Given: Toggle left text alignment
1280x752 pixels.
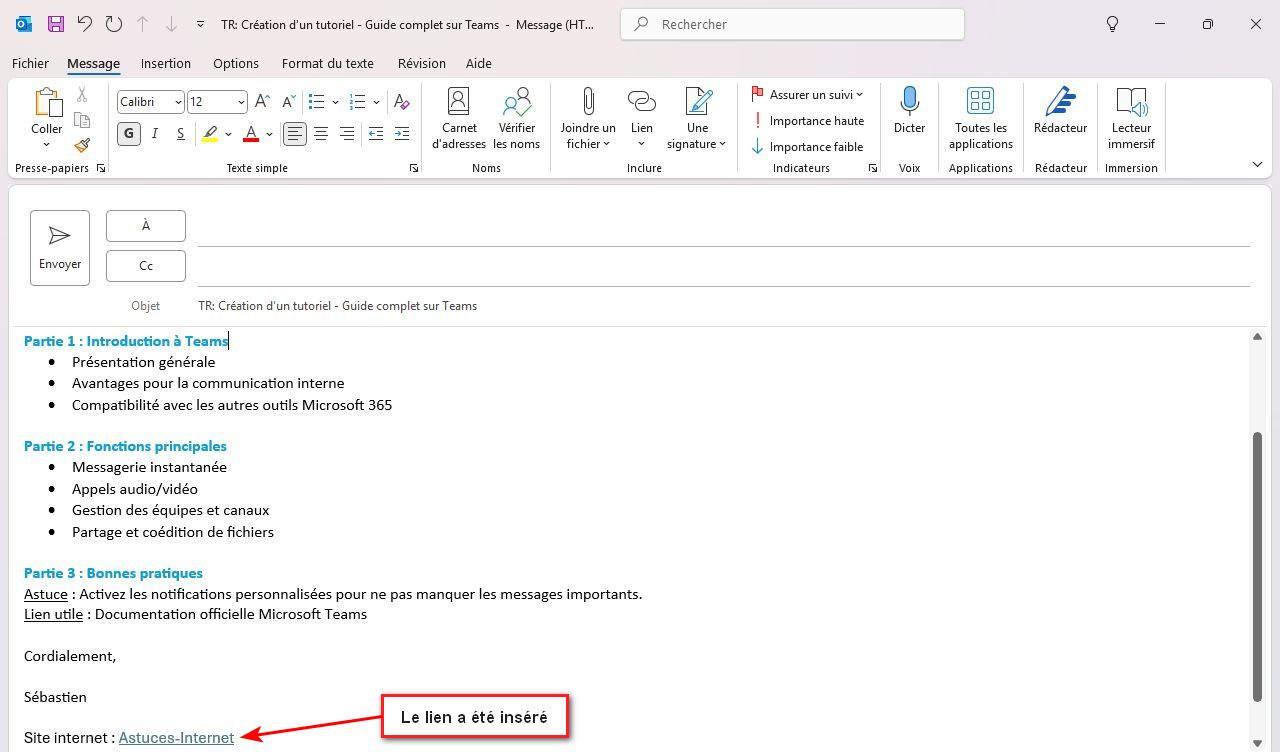Looking at the screenshot, I should [x=295, y=133].
